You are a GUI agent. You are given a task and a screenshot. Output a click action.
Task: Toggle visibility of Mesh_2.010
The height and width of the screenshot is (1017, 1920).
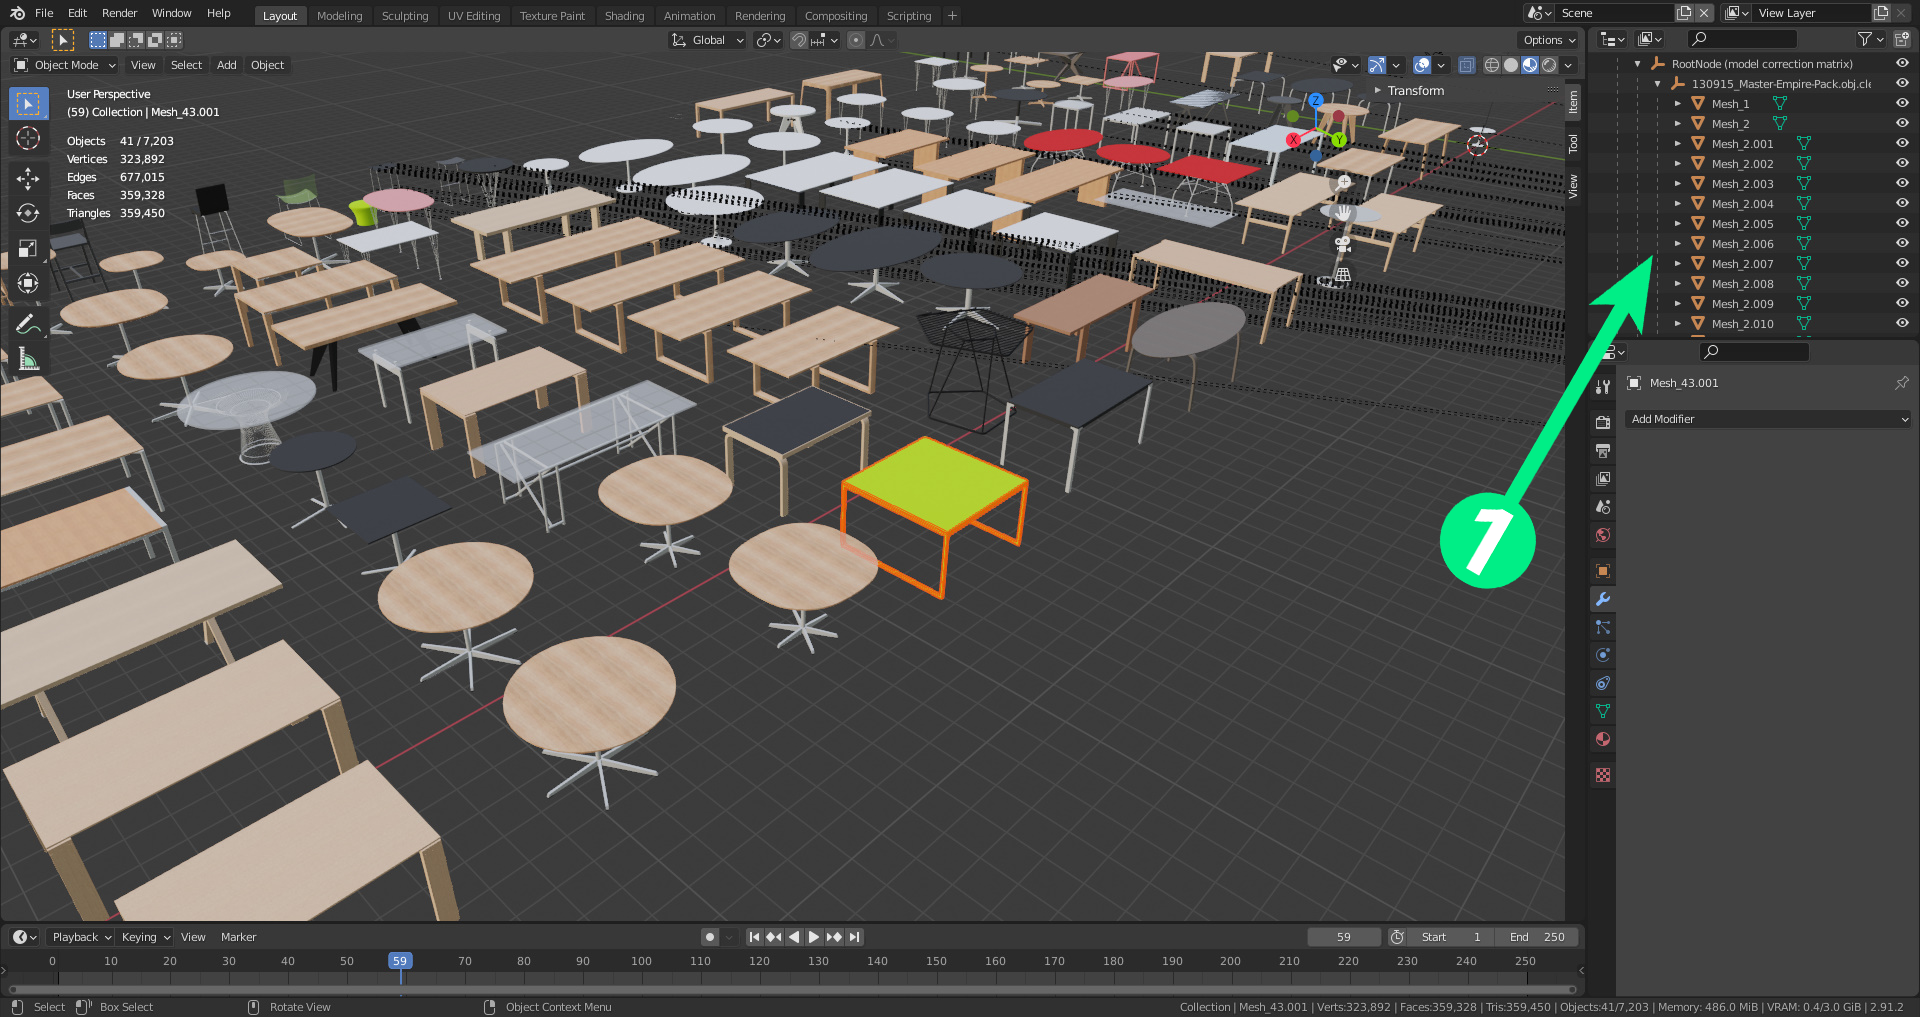[1902, 323]
